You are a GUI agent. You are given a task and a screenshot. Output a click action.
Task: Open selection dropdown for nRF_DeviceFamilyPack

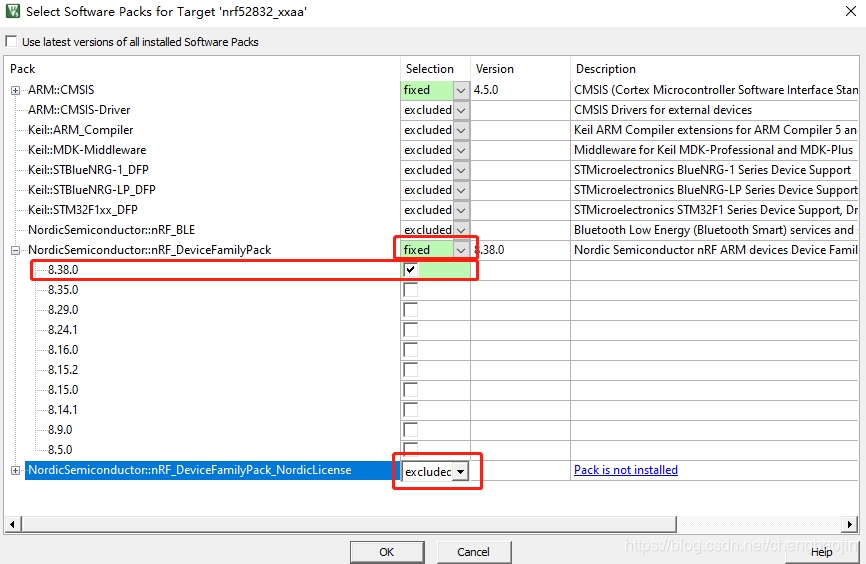(461, 250)
